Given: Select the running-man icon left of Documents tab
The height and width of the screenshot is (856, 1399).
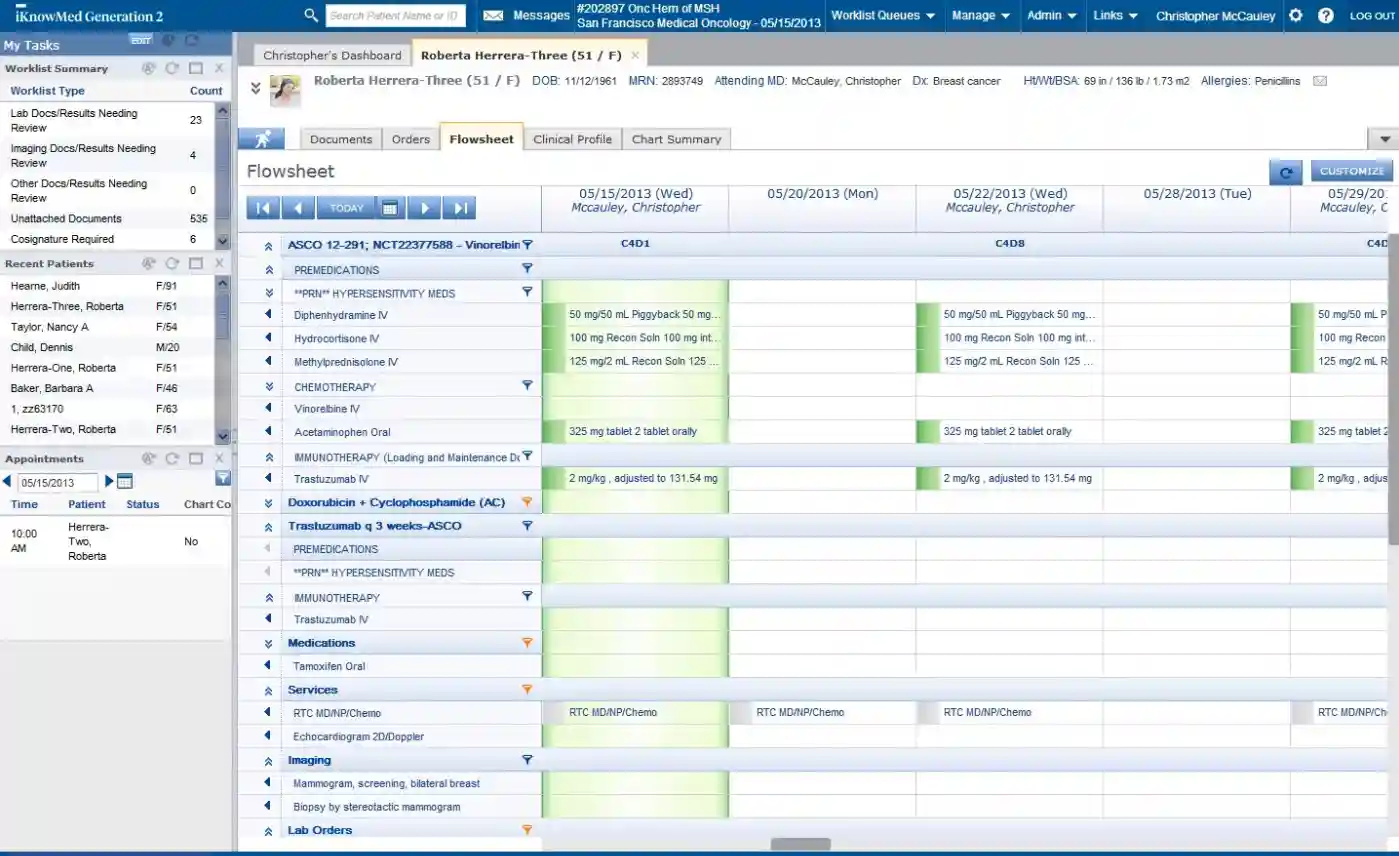Looking at the screenshot, I should (x=260, y=139).
